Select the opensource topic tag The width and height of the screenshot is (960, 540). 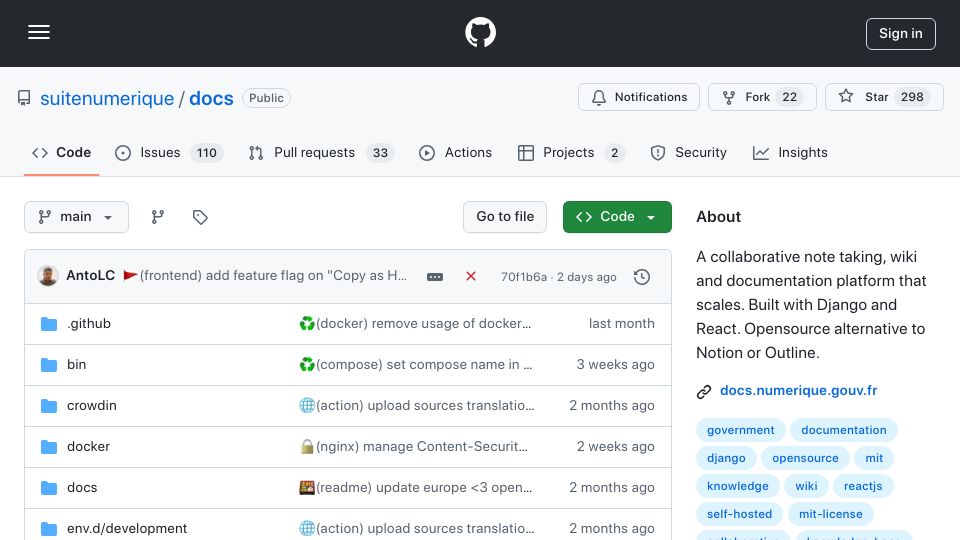coord(805,458)
